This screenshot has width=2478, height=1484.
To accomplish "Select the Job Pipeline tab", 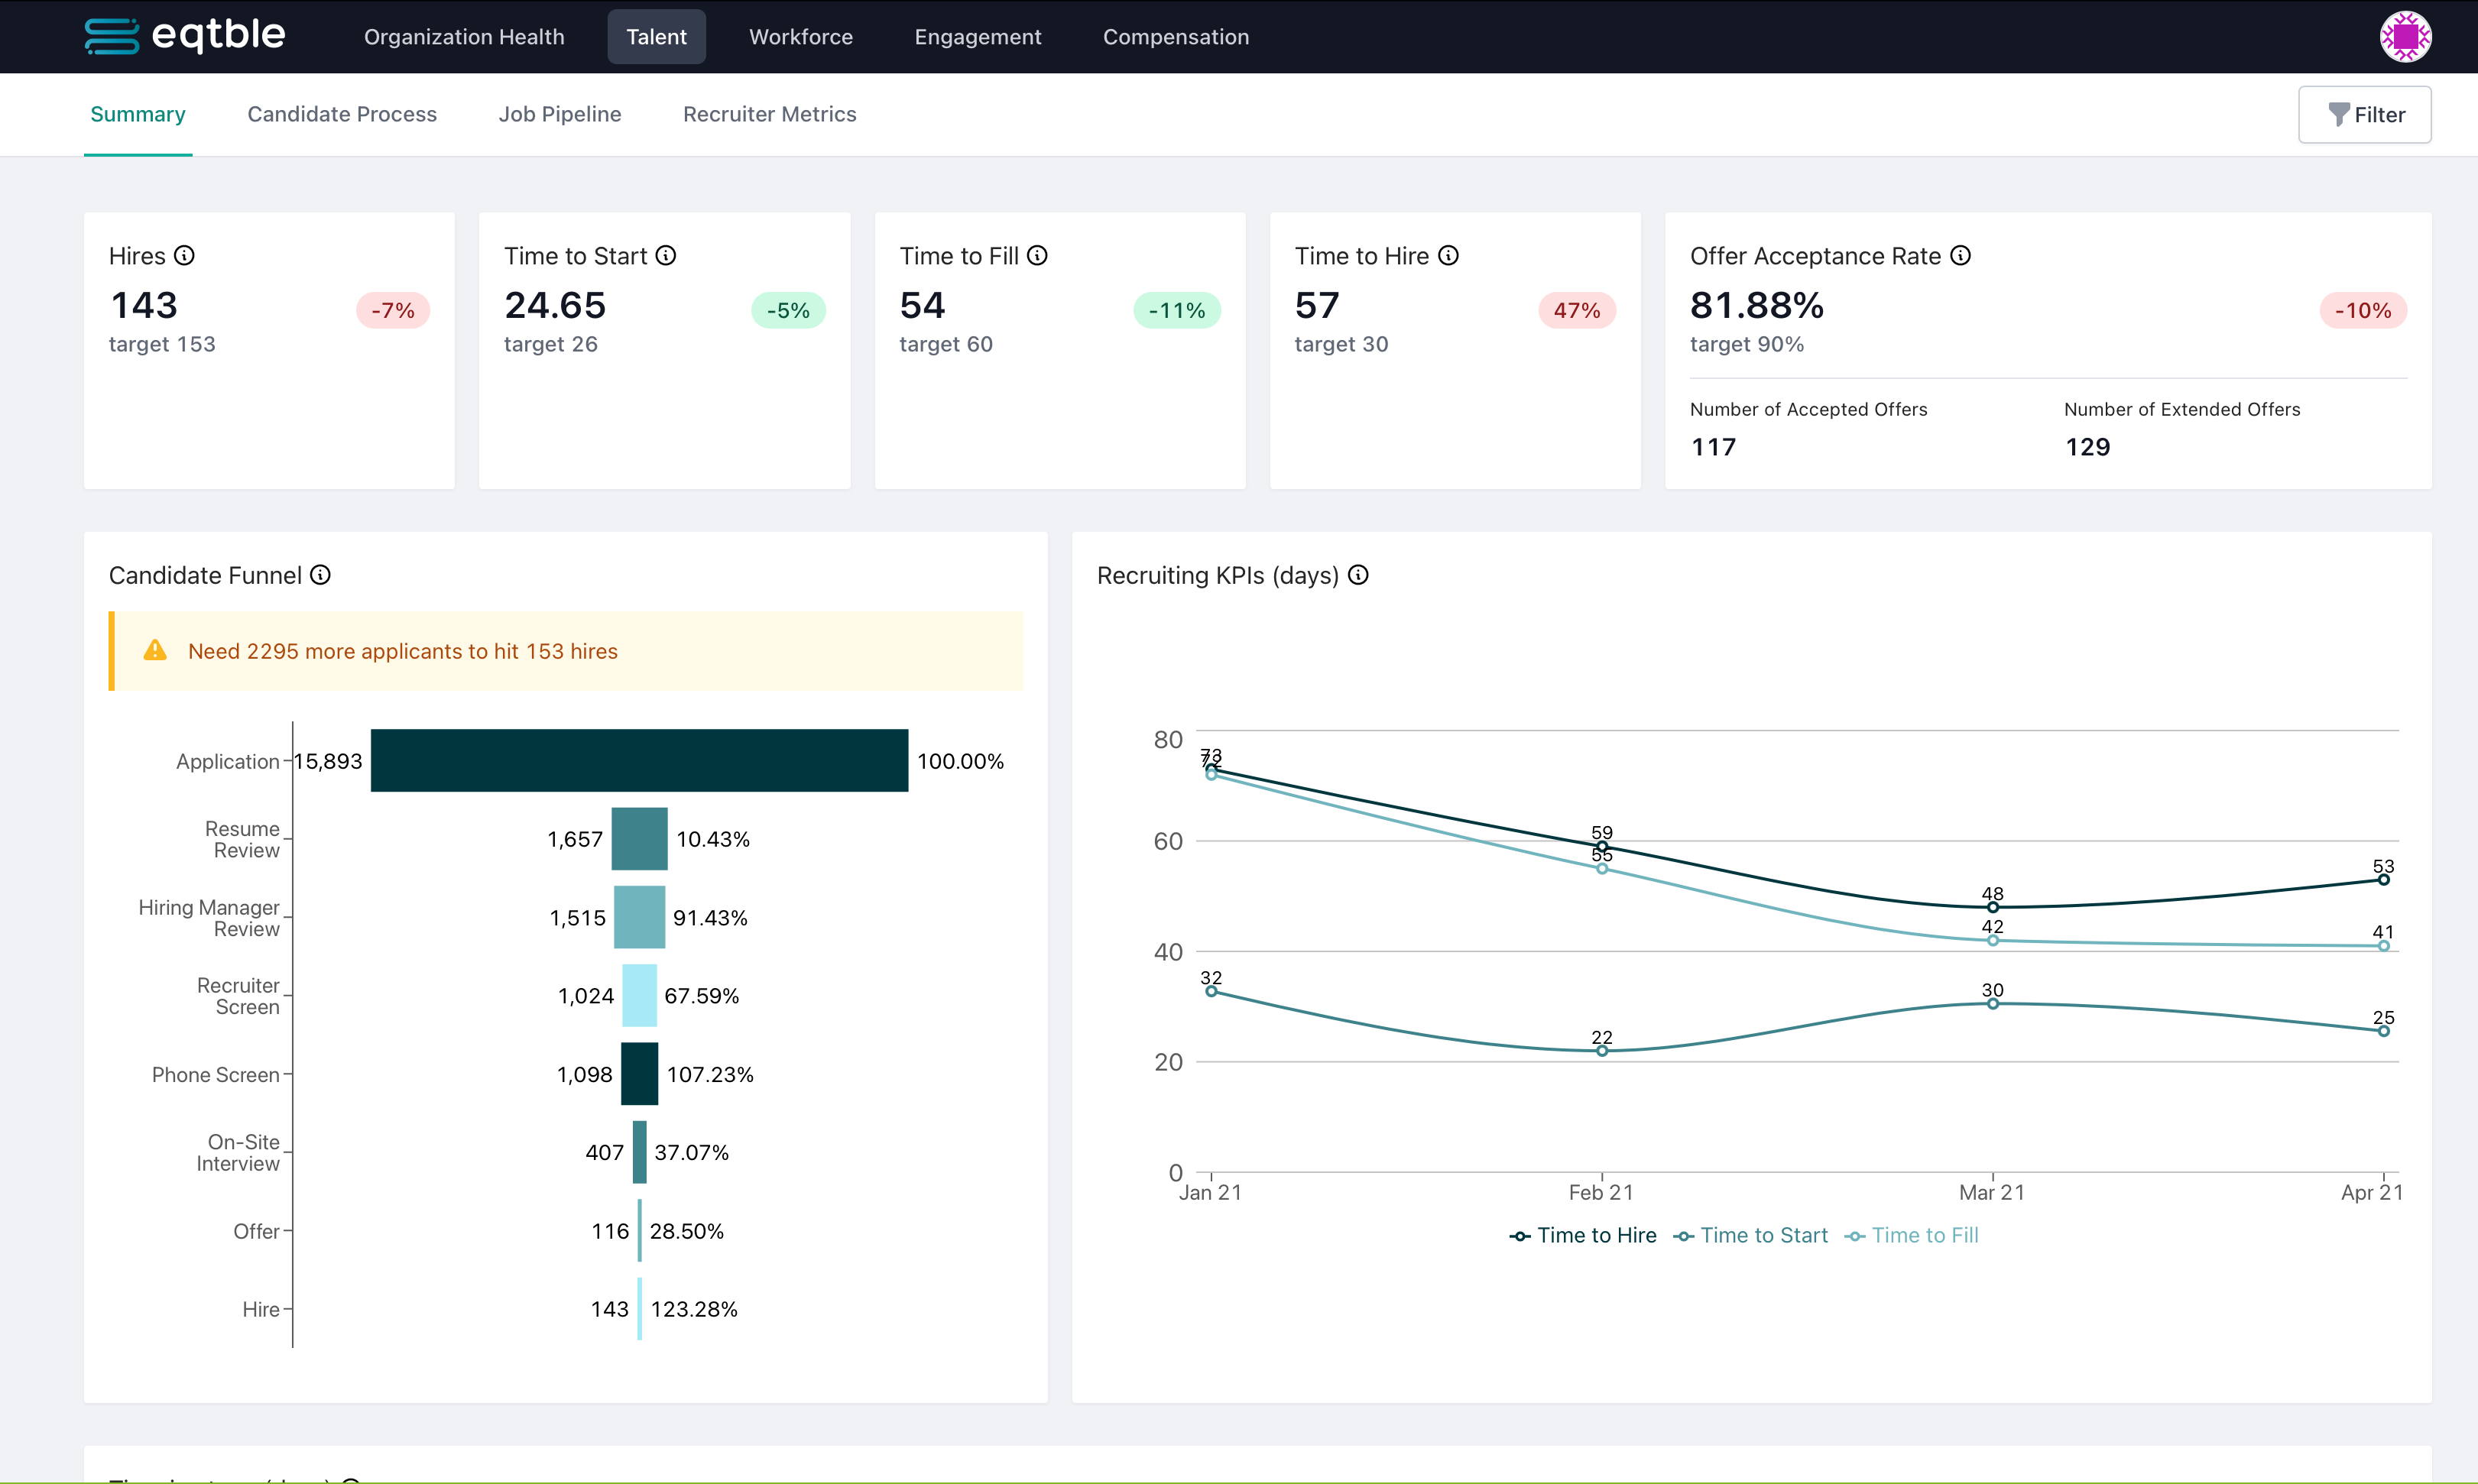I will pos(560,114).
